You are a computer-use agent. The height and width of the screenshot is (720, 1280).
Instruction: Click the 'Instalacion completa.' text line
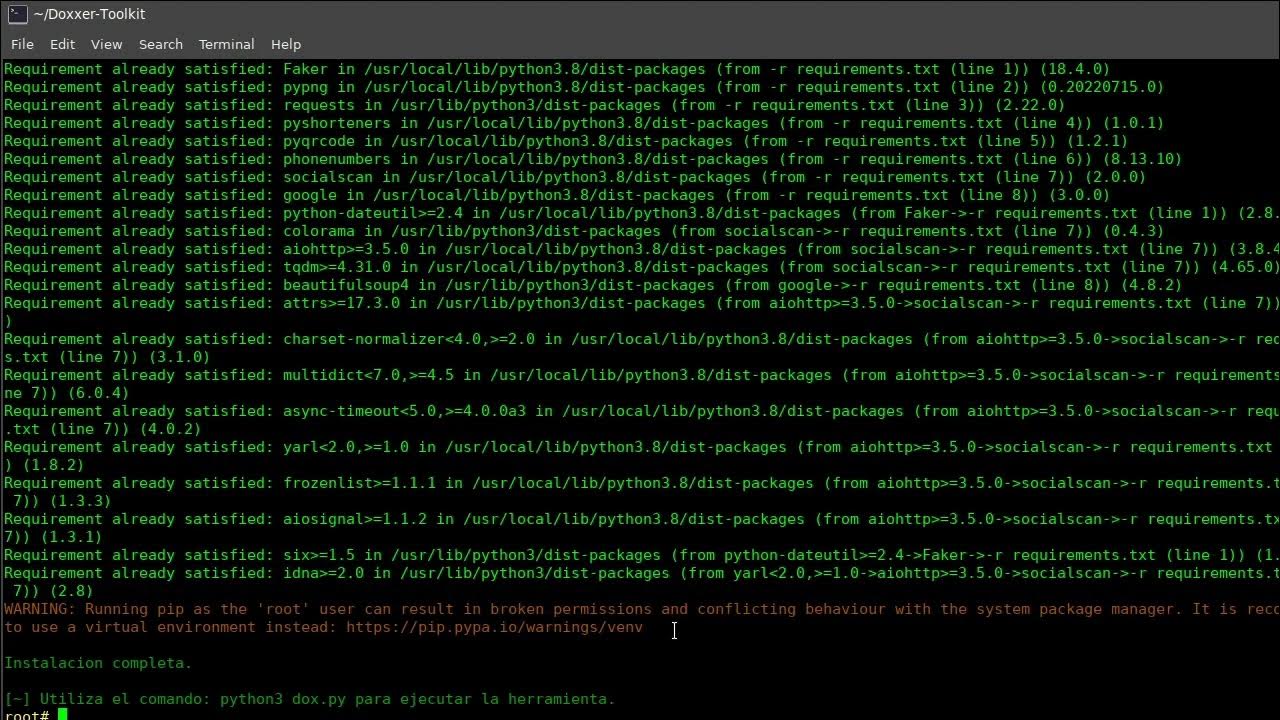[x=98, y=663]
